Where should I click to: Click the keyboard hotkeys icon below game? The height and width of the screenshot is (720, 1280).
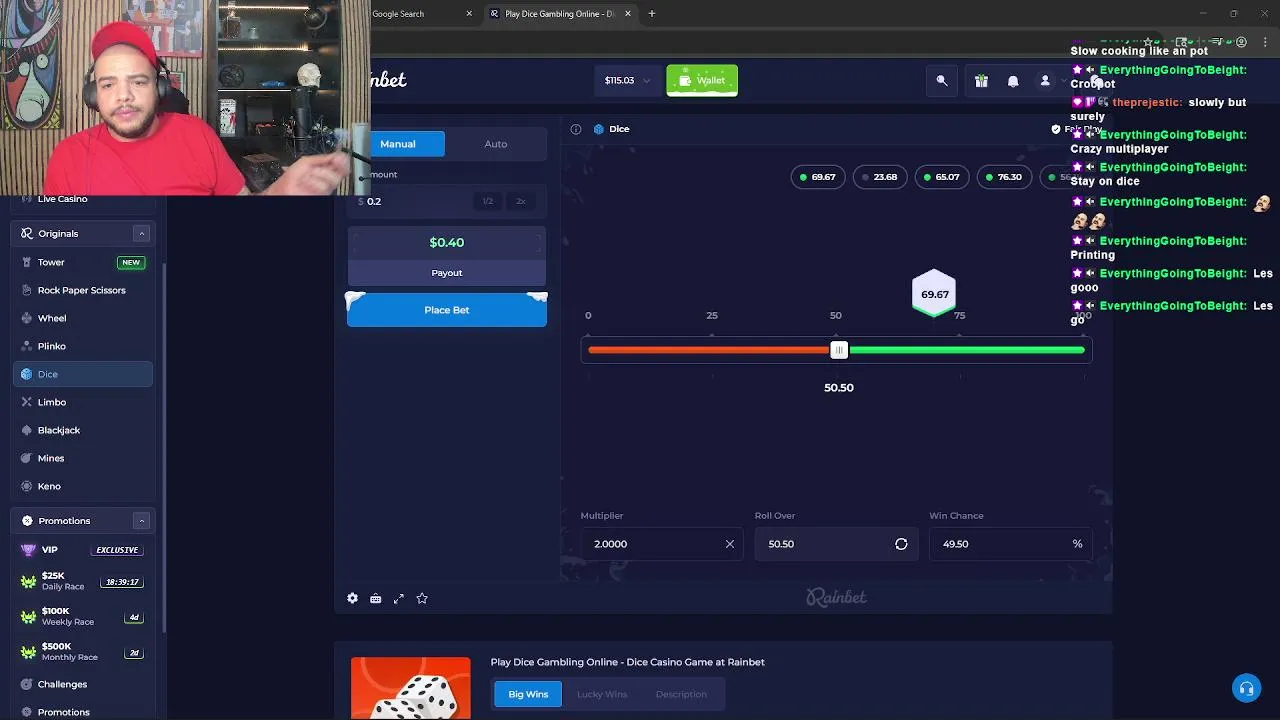pyautogui.click(x=376, y=598)
